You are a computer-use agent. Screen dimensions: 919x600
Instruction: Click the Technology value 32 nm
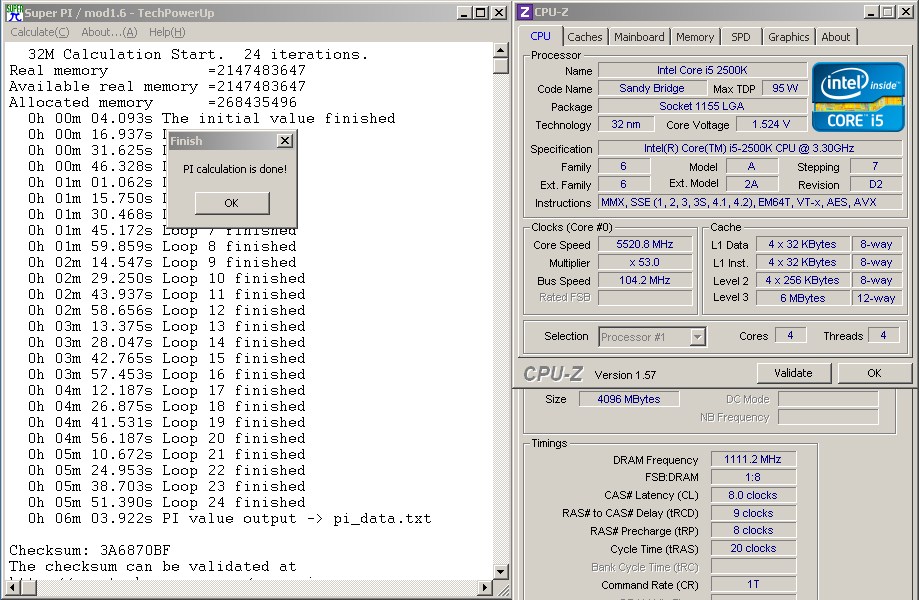pyautogui.click(x=626, y=124)
